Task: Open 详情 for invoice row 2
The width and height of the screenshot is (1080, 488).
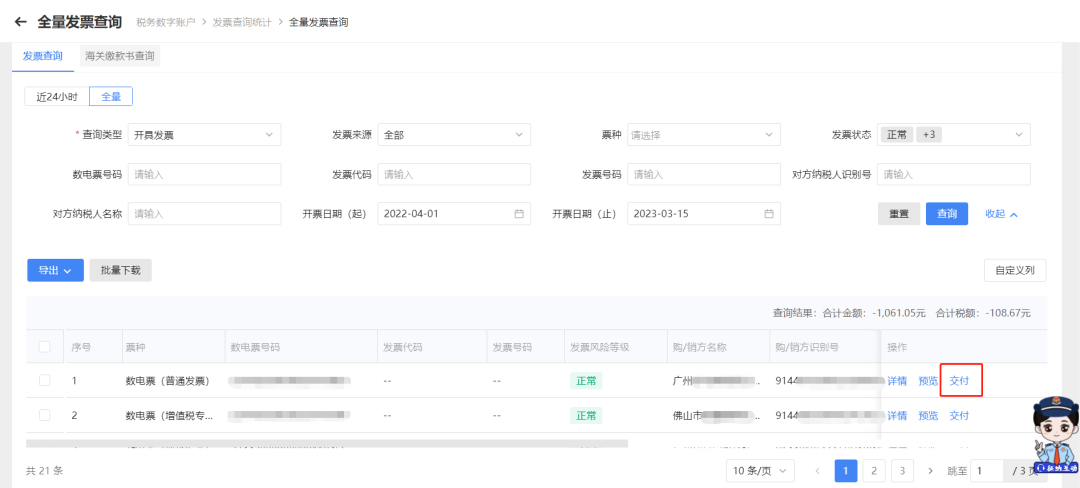Action: coord(897,416)
